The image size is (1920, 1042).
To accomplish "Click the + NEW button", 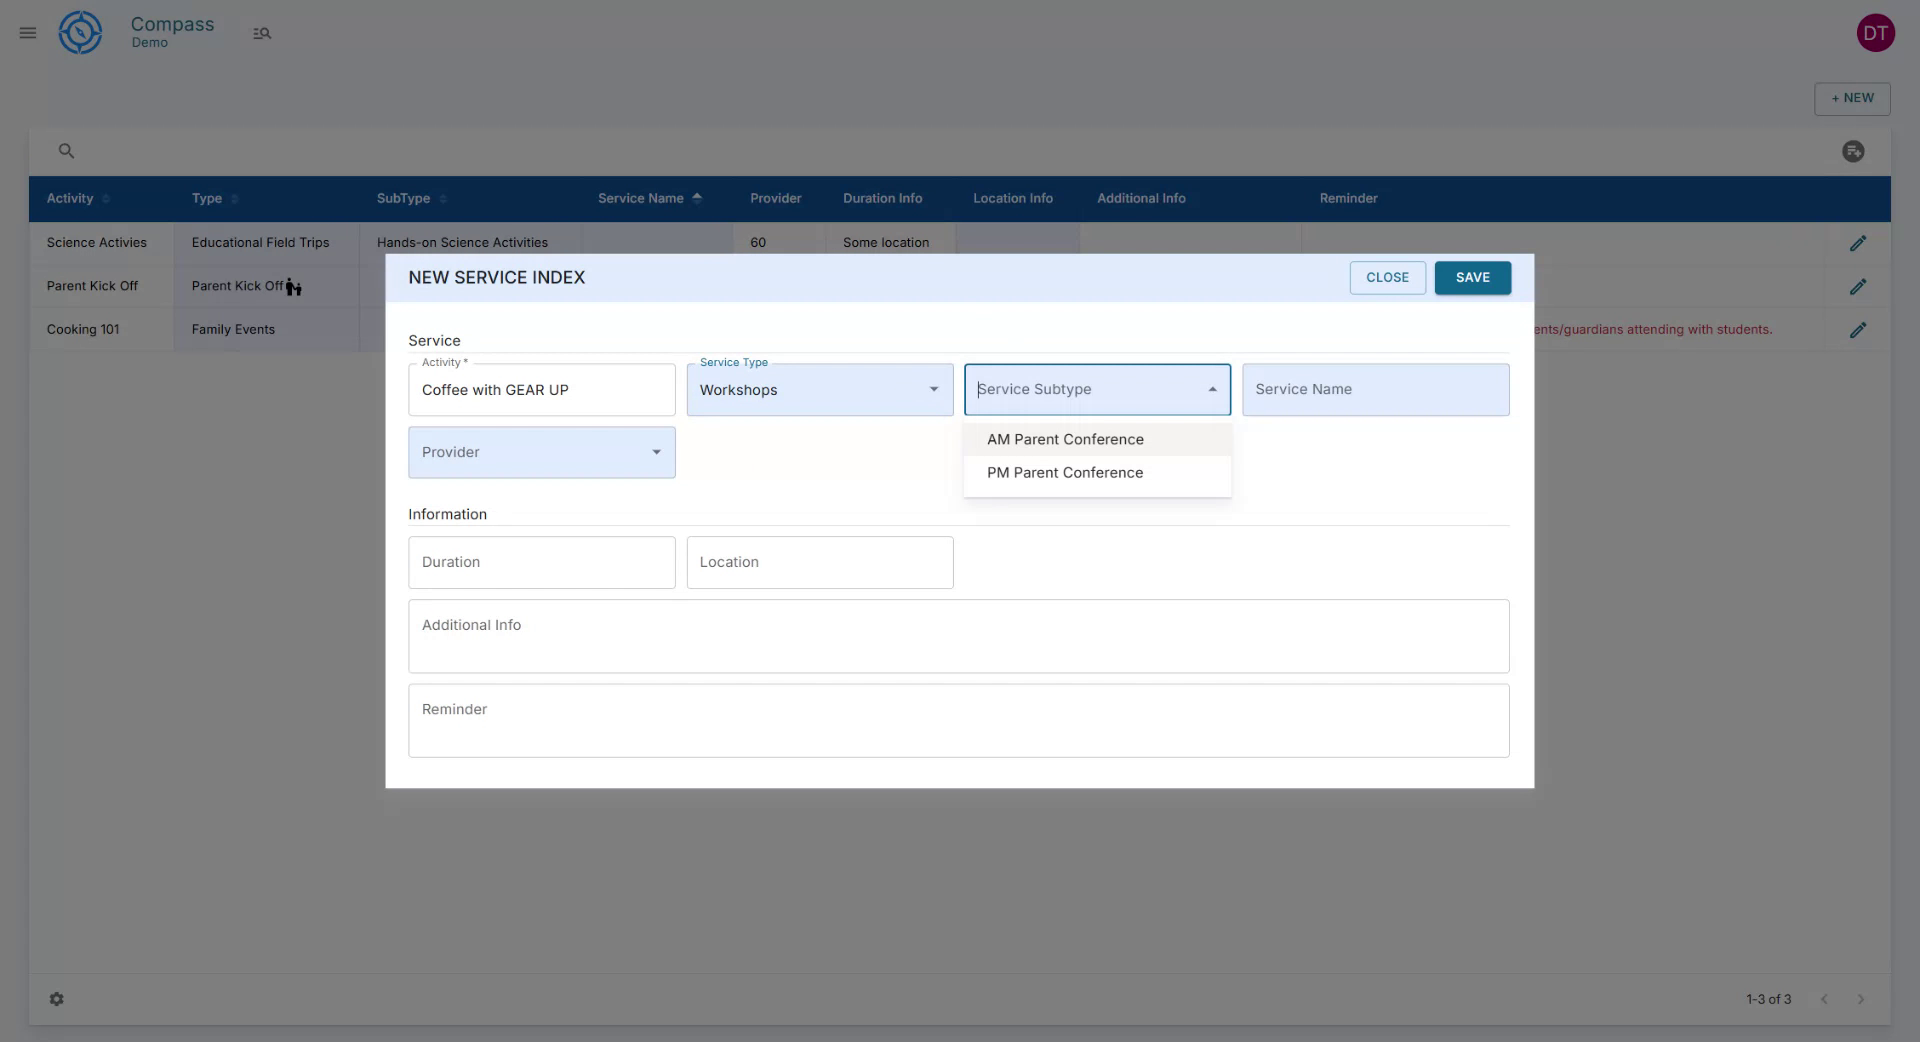I will point(1852,98).
